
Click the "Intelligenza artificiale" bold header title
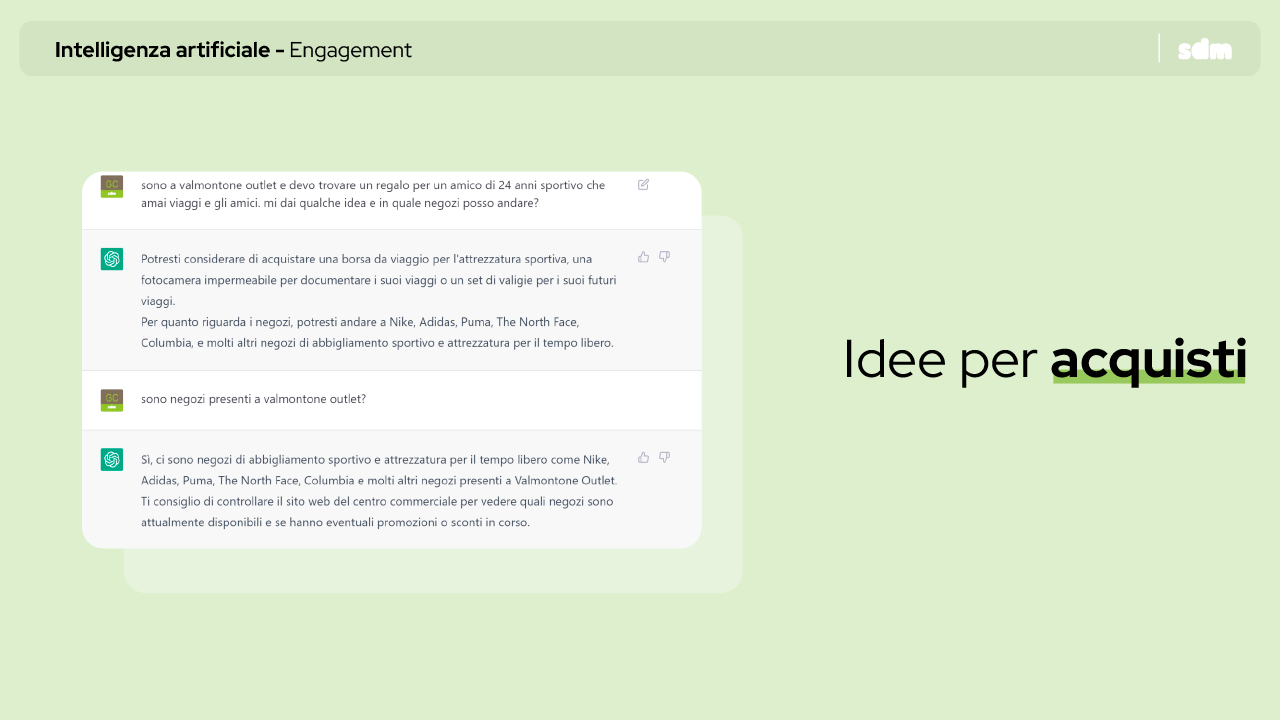(169, 50)
